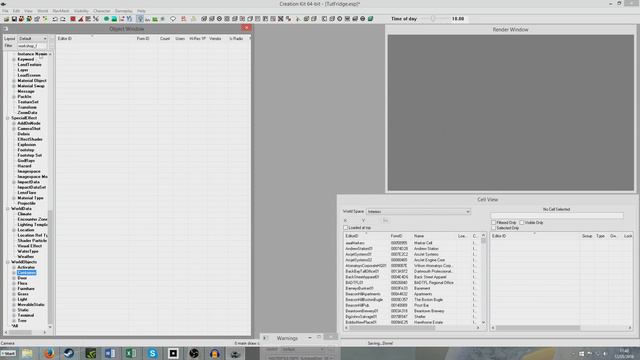
Task: Adjust the Time of day slider
Action: 433,19
